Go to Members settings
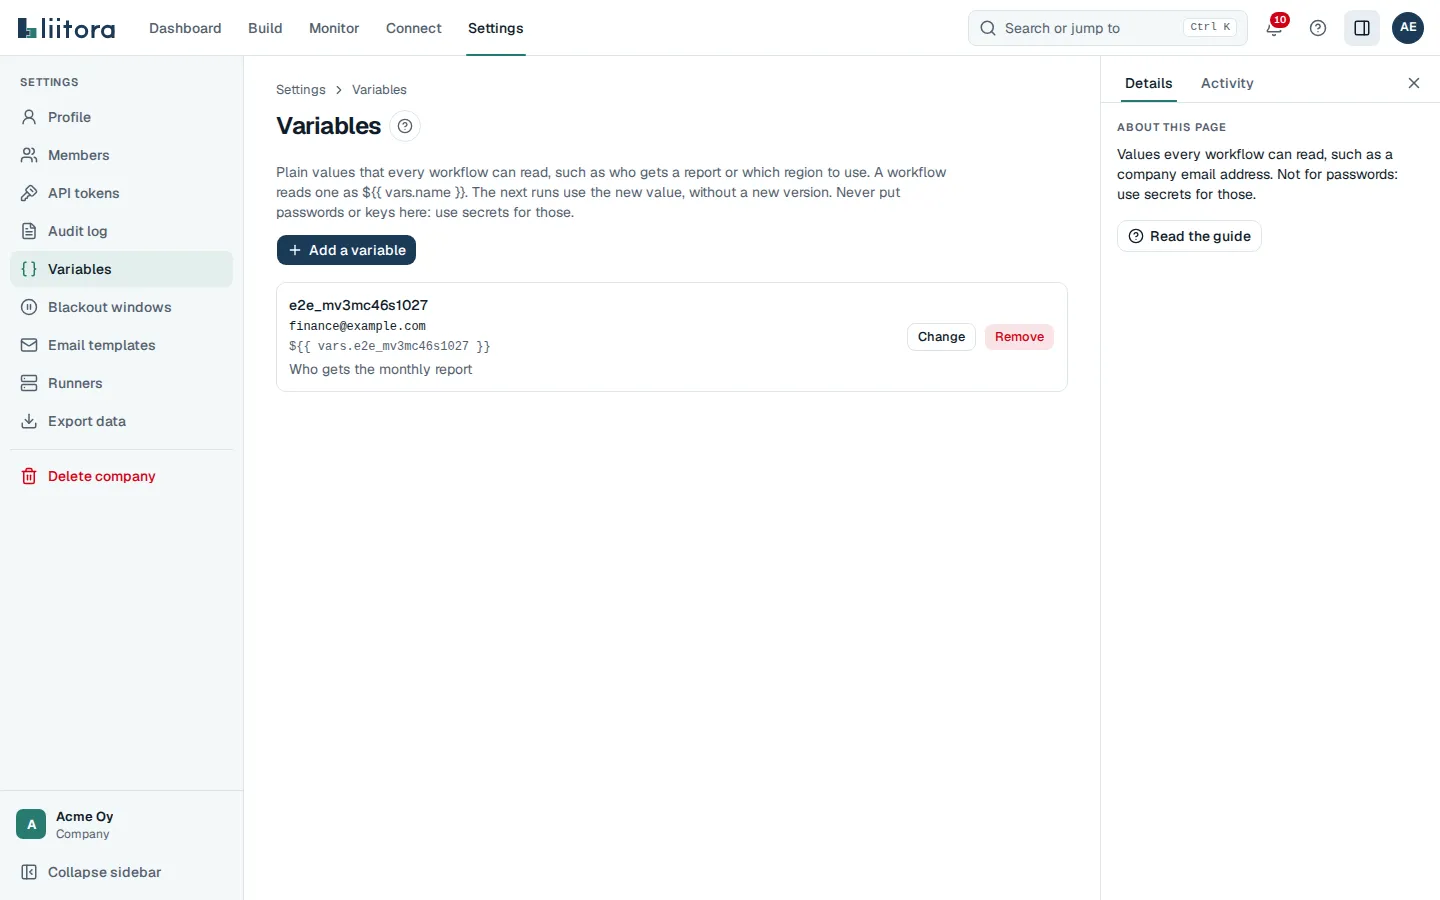 [121, 155]
